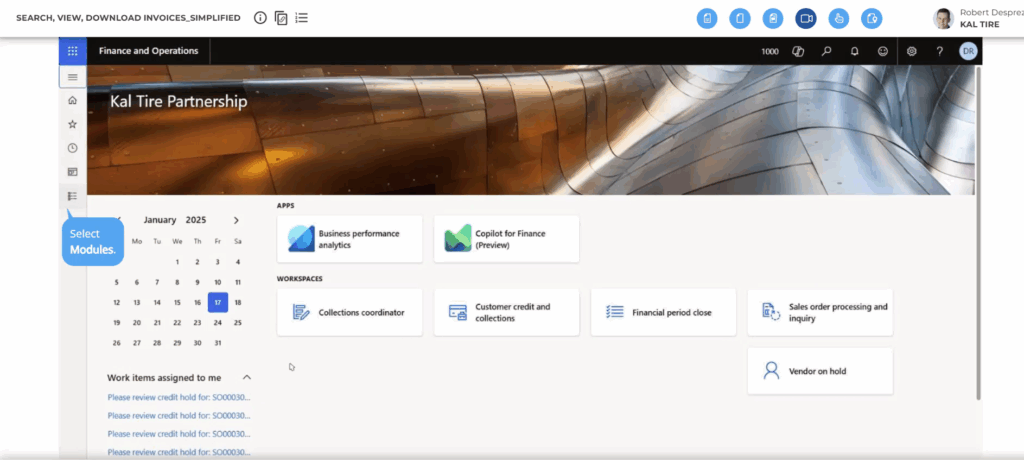Click the Home icon in left sidebar

72,101
